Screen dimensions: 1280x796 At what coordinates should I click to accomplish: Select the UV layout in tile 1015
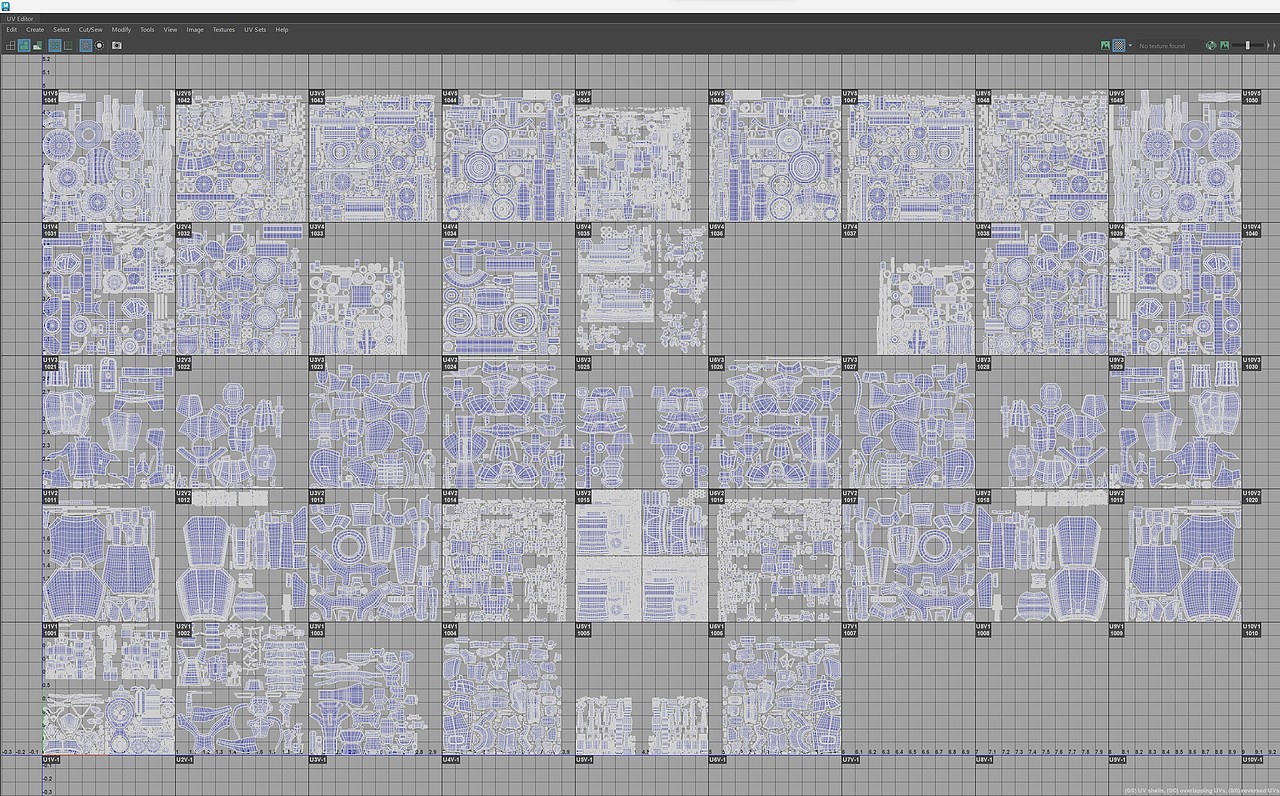click(642, 556)
